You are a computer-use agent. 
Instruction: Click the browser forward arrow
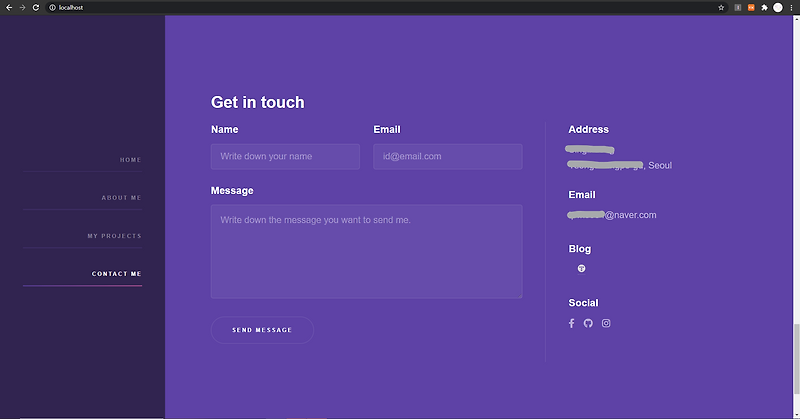tap(22, 7)
